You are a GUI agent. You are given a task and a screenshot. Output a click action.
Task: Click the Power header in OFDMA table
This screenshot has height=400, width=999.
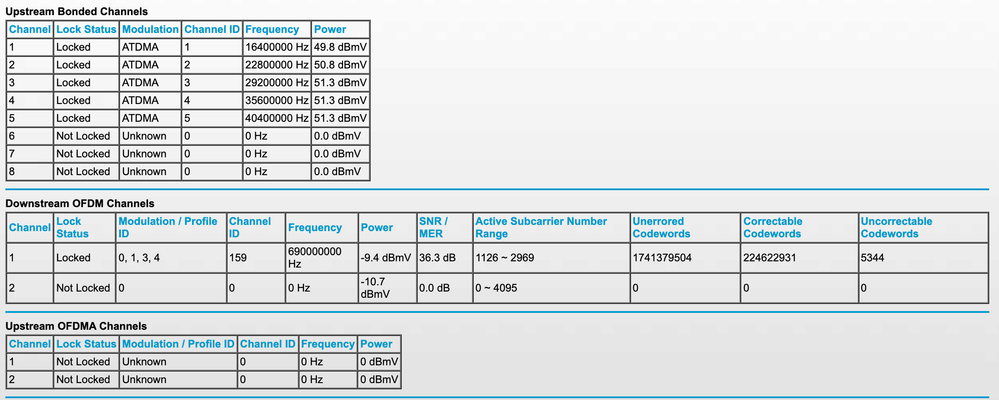[x=377, y=344]
